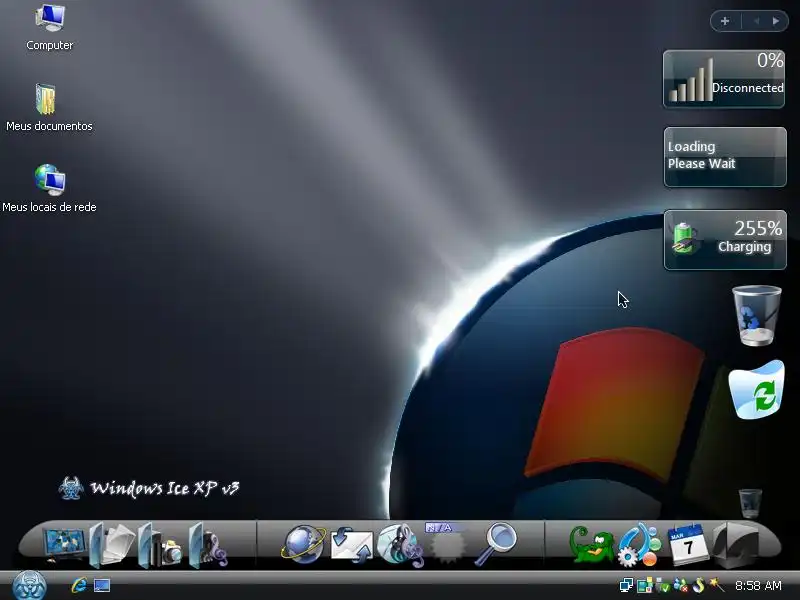Screen dimensions: 800x600
Task: Open the Meus documentos folder icon
Action: click(x=49, y=108)
